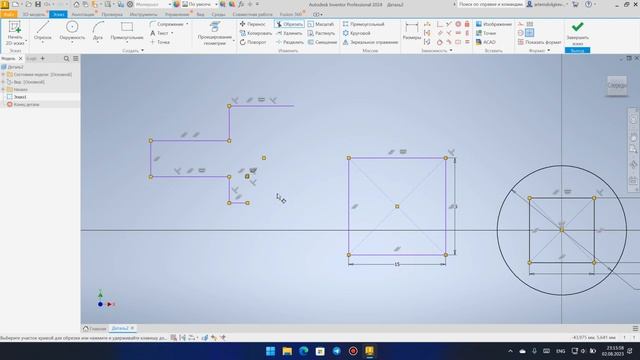Select the Перенос (Move) command
Image resolution: width=640 pixels, height=360 pixels.
[253, 24]
